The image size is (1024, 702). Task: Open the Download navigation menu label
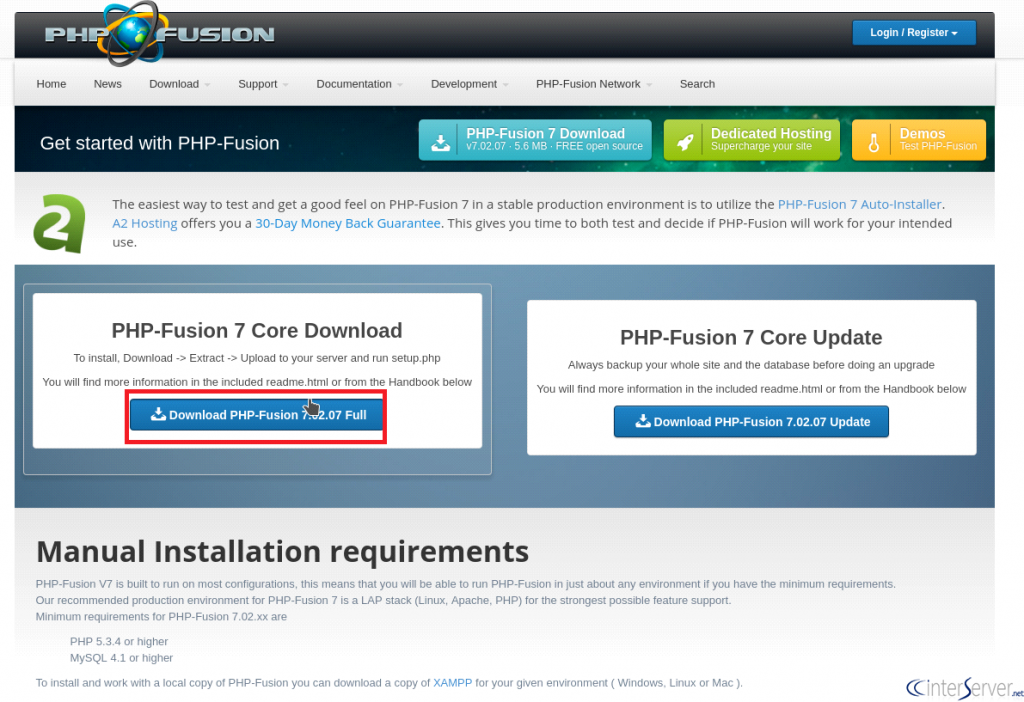pos(174,84)
